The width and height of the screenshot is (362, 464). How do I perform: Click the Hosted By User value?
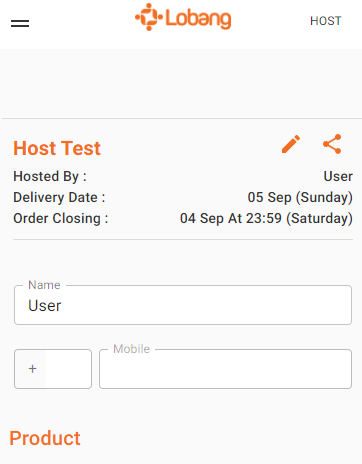tap(338, 176)
